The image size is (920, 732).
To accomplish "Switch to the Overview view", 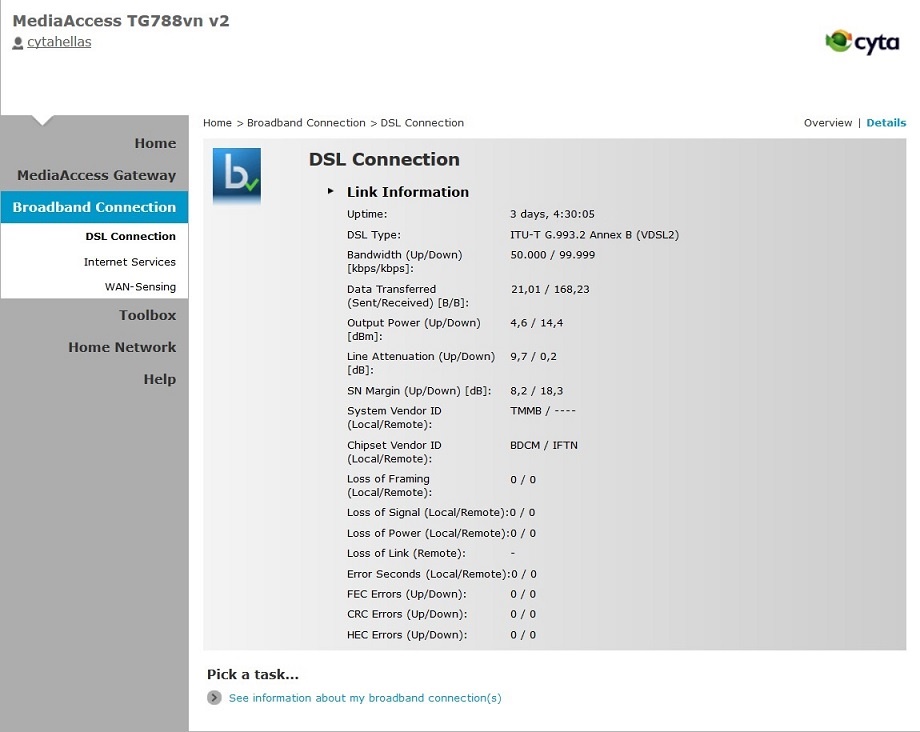I will click(x=828, y=123).
